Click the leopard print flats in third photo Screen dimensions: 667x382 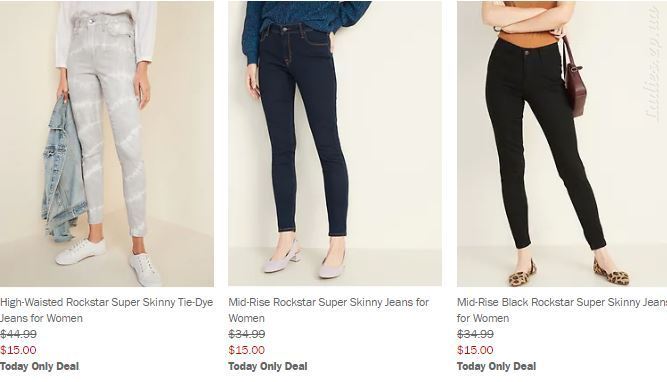pos(569,274)
